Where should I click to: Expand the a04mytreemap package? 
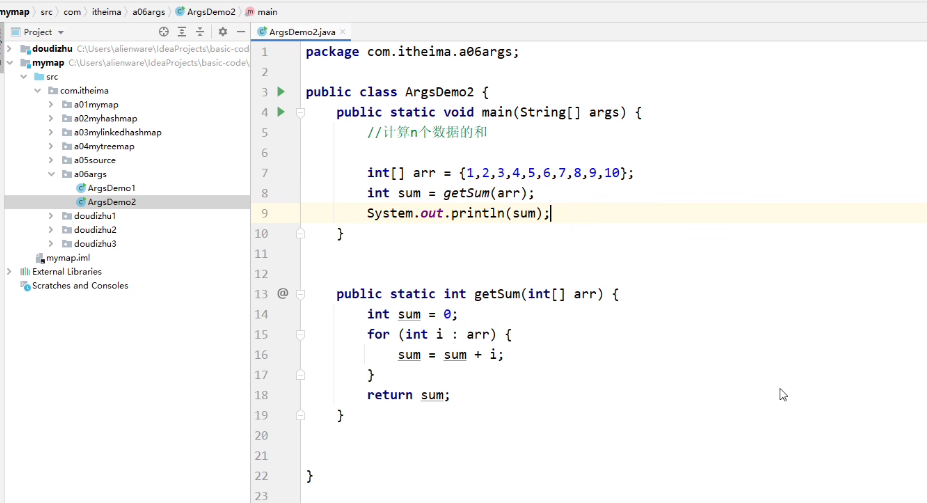pos(51,146)
